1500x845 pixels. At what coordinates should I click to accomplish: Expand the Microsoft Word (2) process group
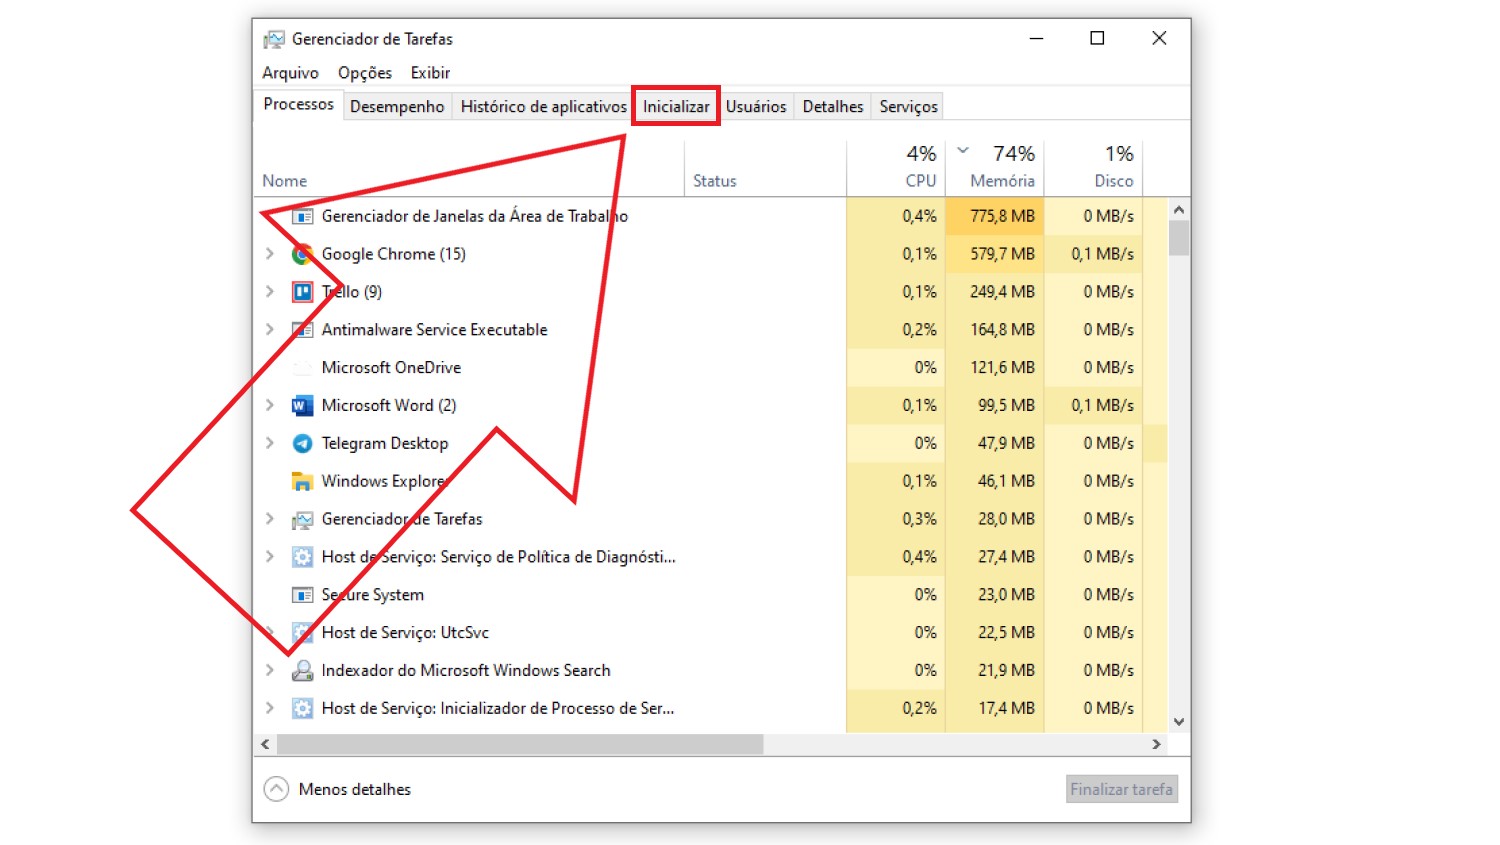[x=269, y=405]
